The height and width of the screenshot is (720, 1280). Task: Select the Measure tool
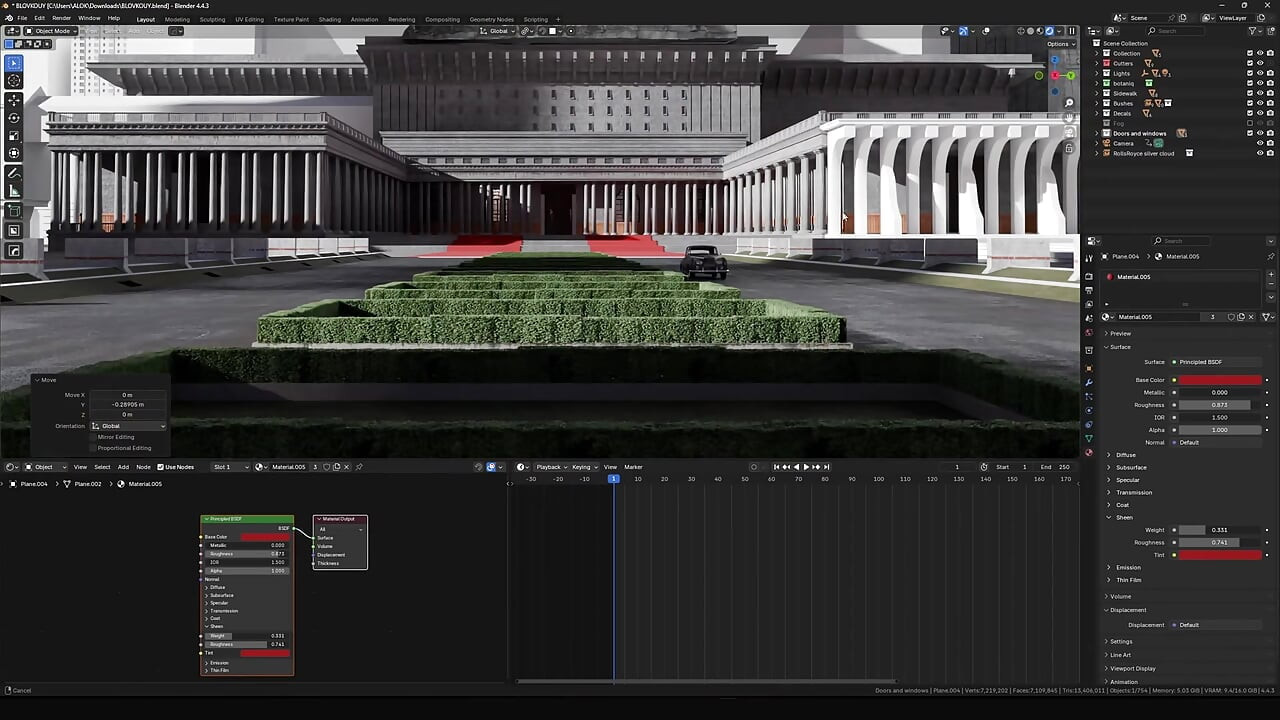point(14,191)
